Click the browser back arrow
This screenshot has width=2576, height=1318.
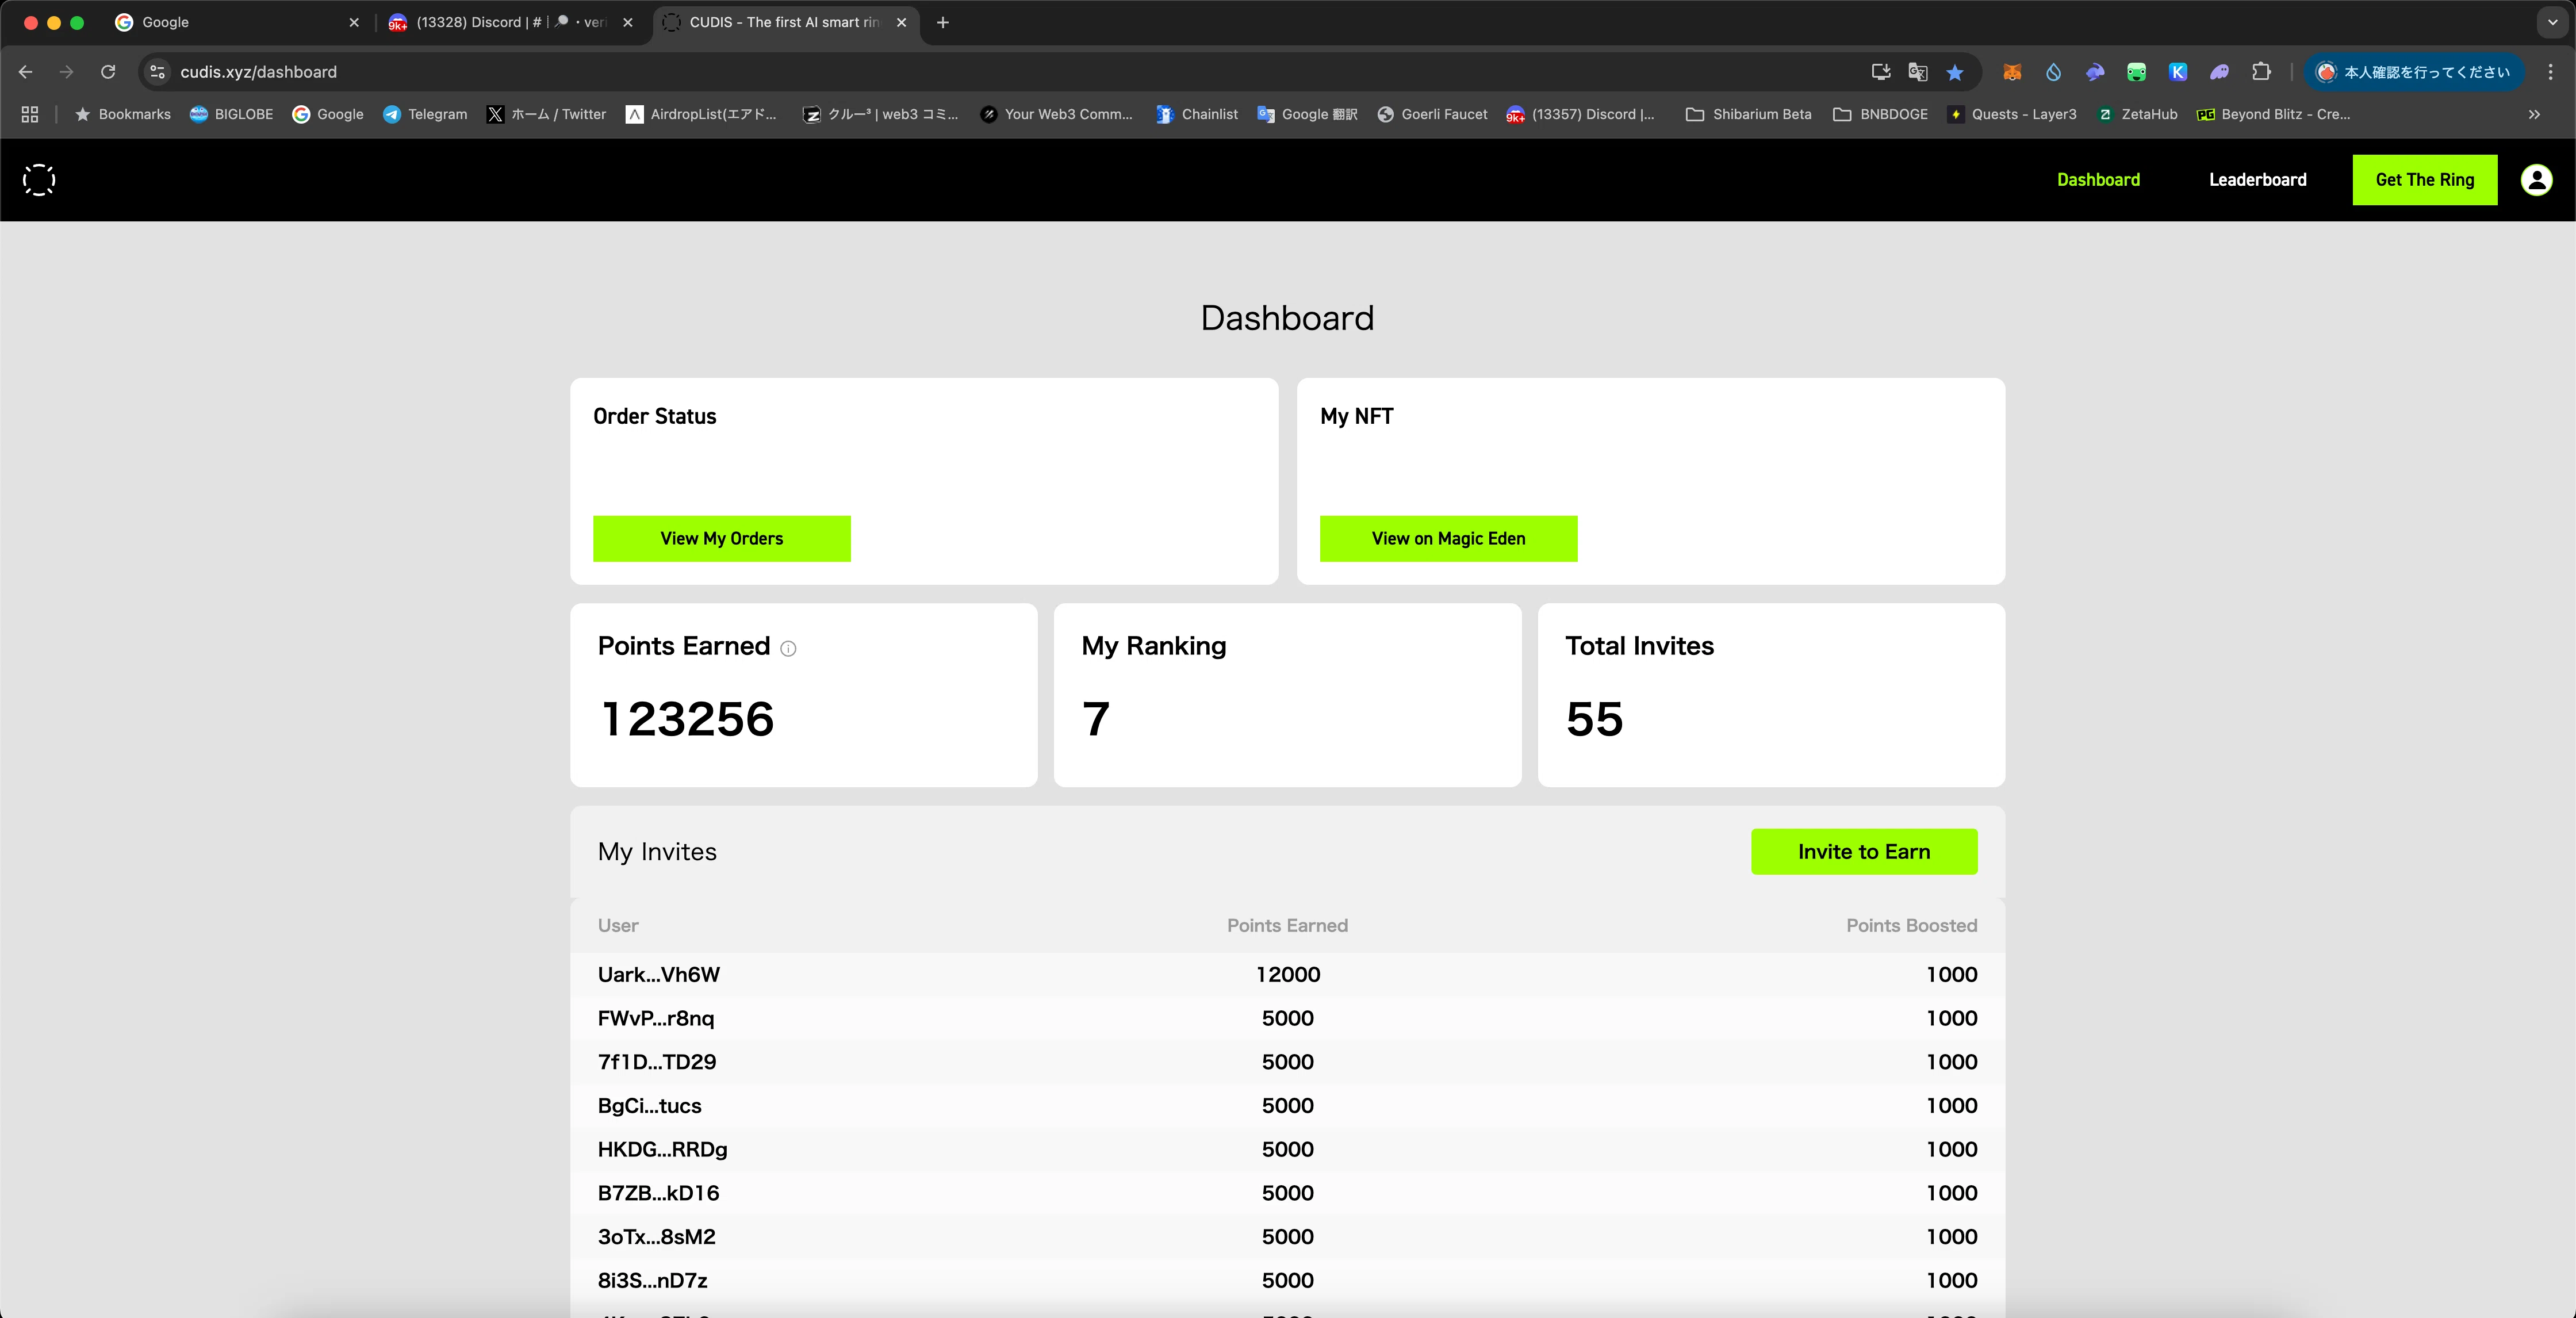coord(26,72)
